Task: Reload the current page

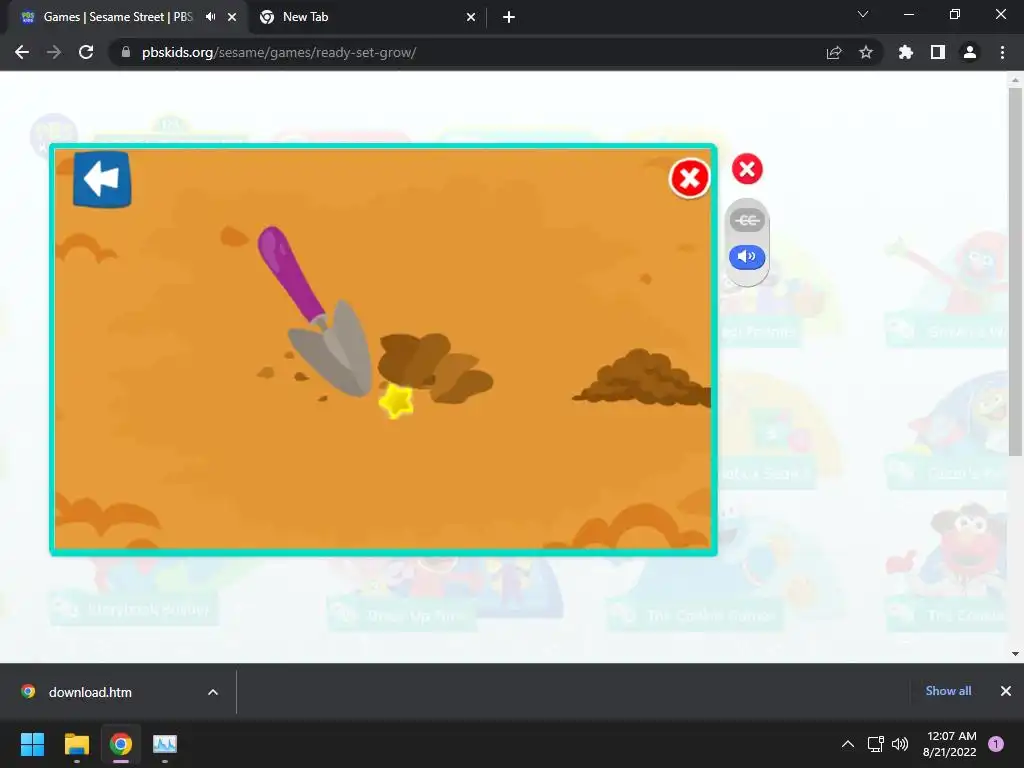Action: pyautogui.click(x=86, y=52)
